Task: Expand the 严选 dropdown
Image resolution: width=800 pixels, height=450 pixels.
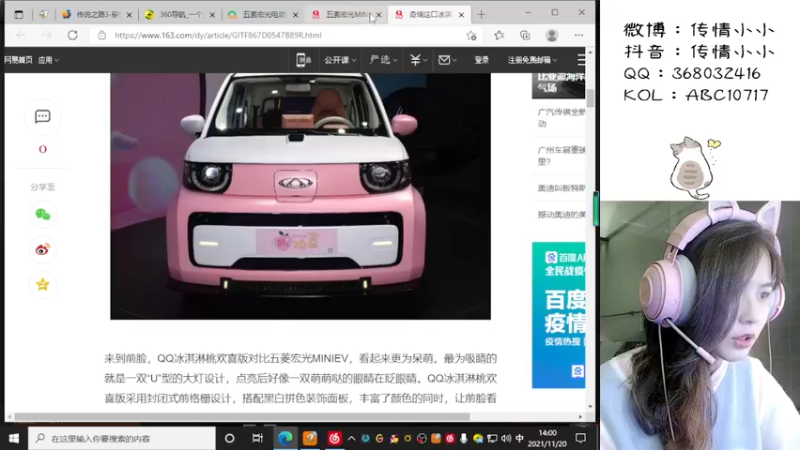Action: tap(383, 60)
